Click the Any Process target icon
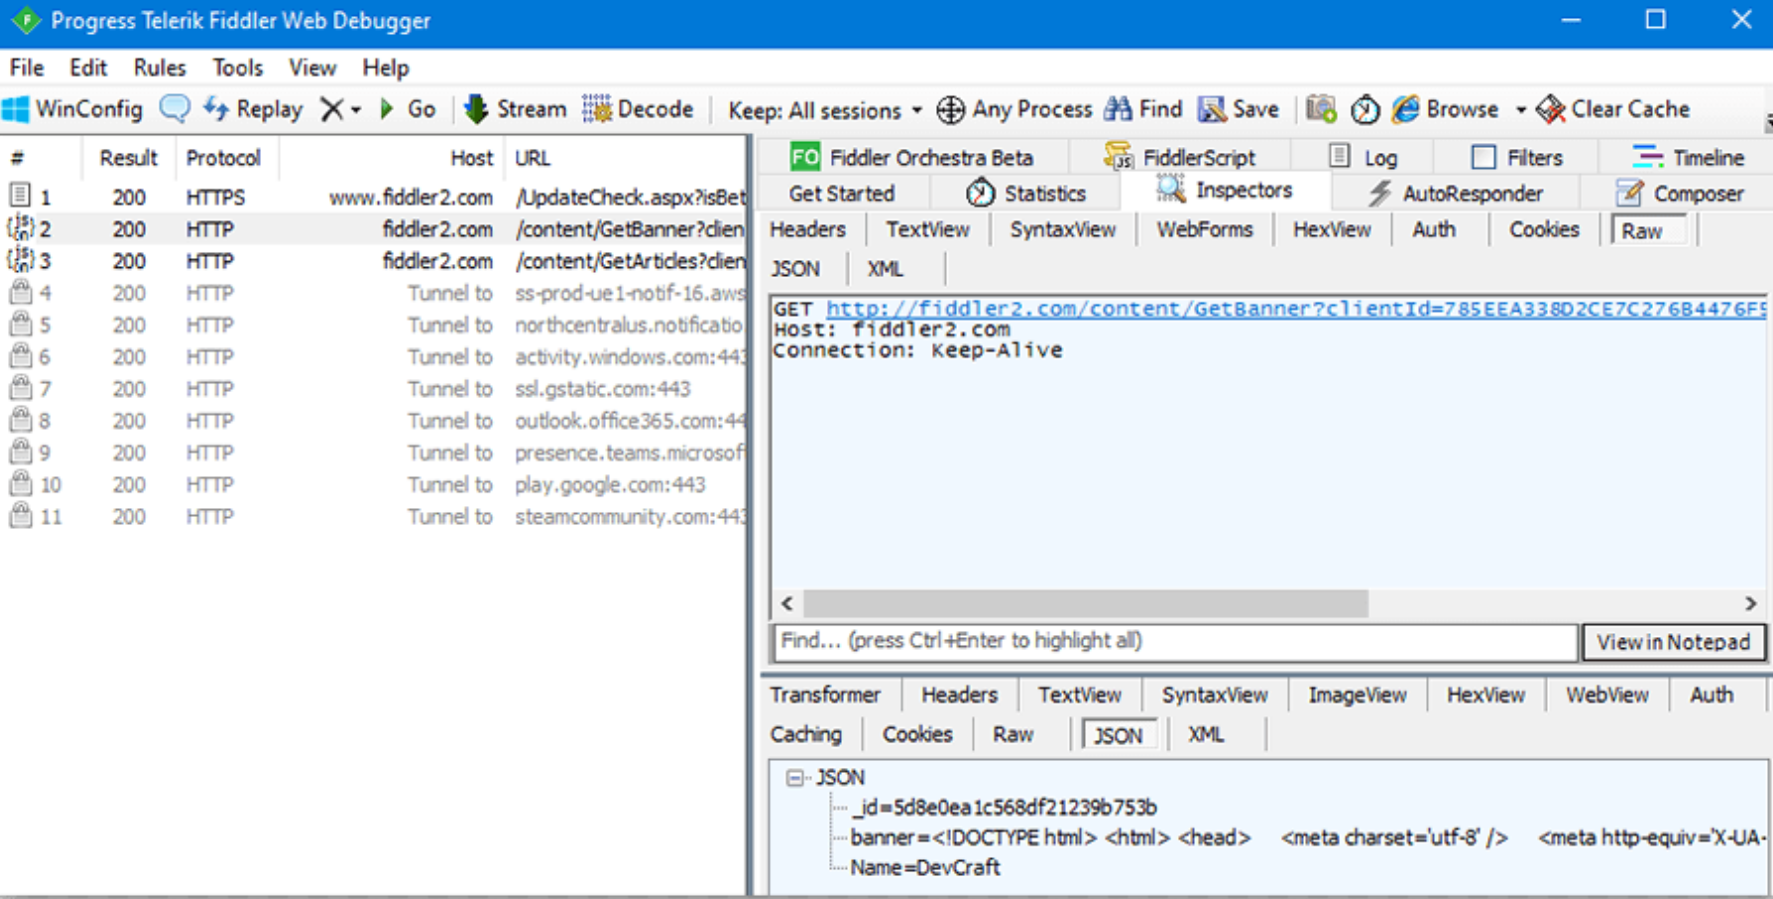Viewport: 1773px width, 899px height. 950,109
